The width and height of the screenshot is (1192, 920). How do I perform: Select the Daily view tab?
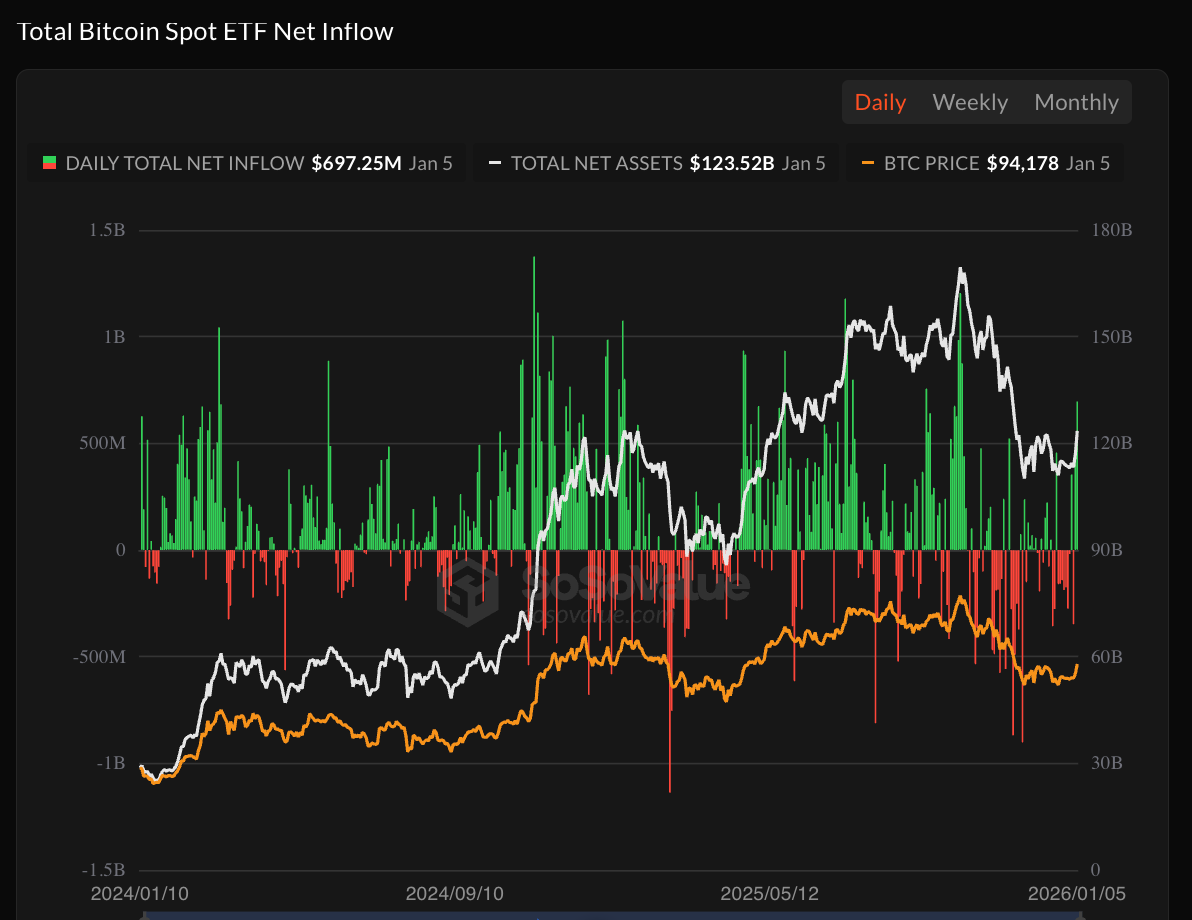point(880,102)
